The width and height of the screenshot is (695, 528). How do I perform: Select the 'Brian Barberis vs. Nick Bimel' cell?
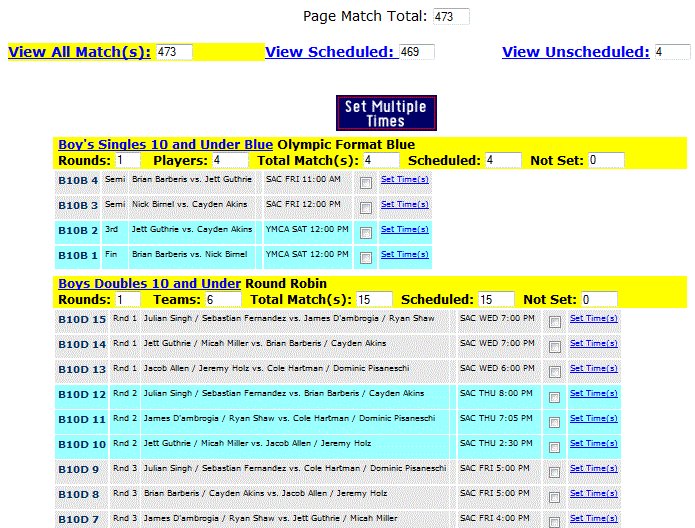(192, 258)
